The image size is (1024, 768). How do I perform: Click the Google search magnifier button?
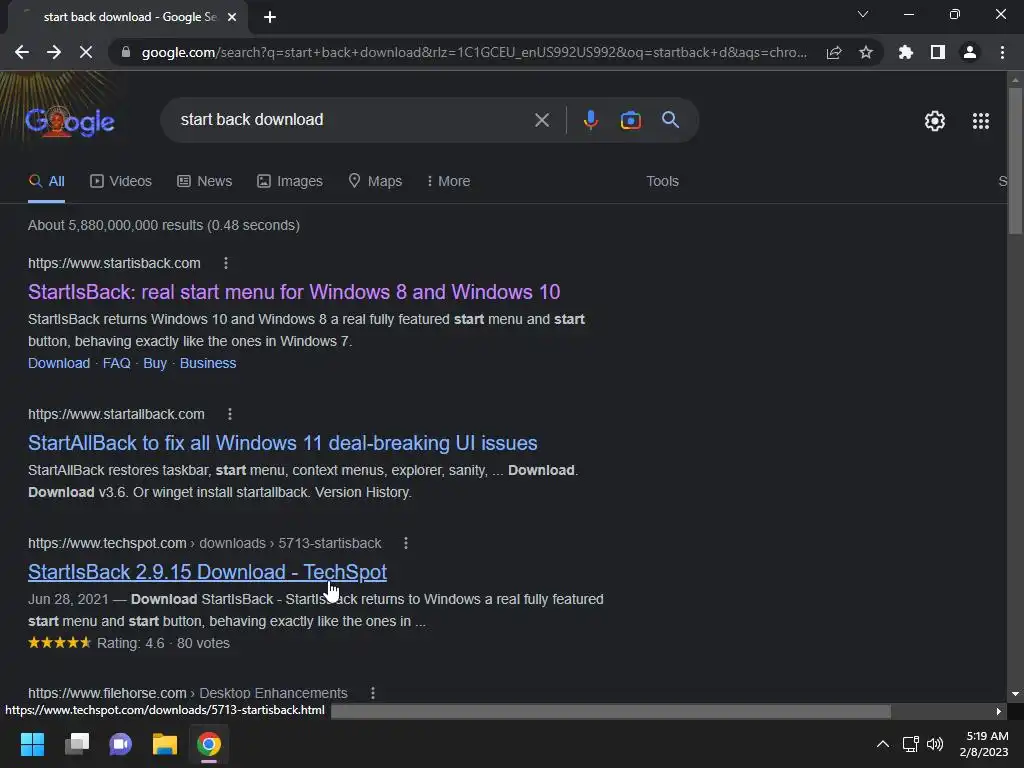670,120
